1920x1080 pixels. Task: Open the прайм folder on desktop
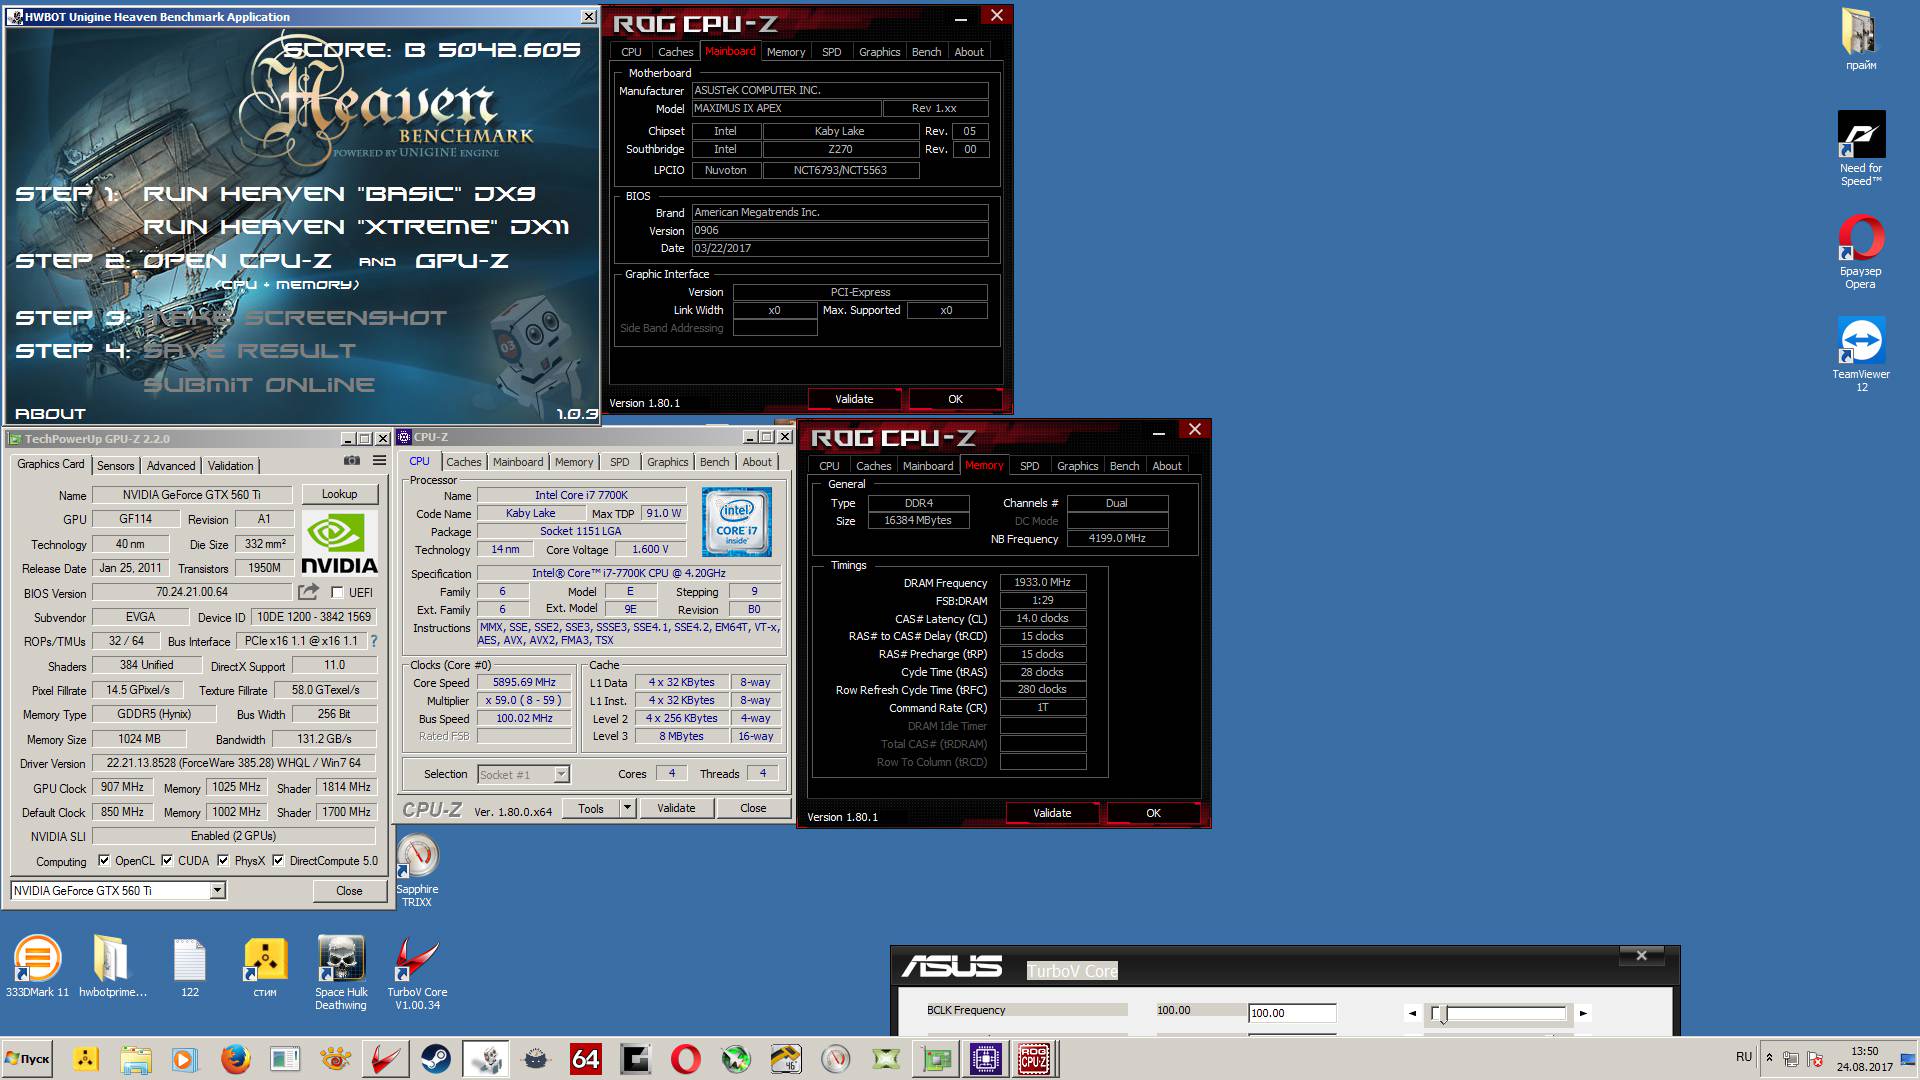pyautogui.click(x=1861, y=40)
